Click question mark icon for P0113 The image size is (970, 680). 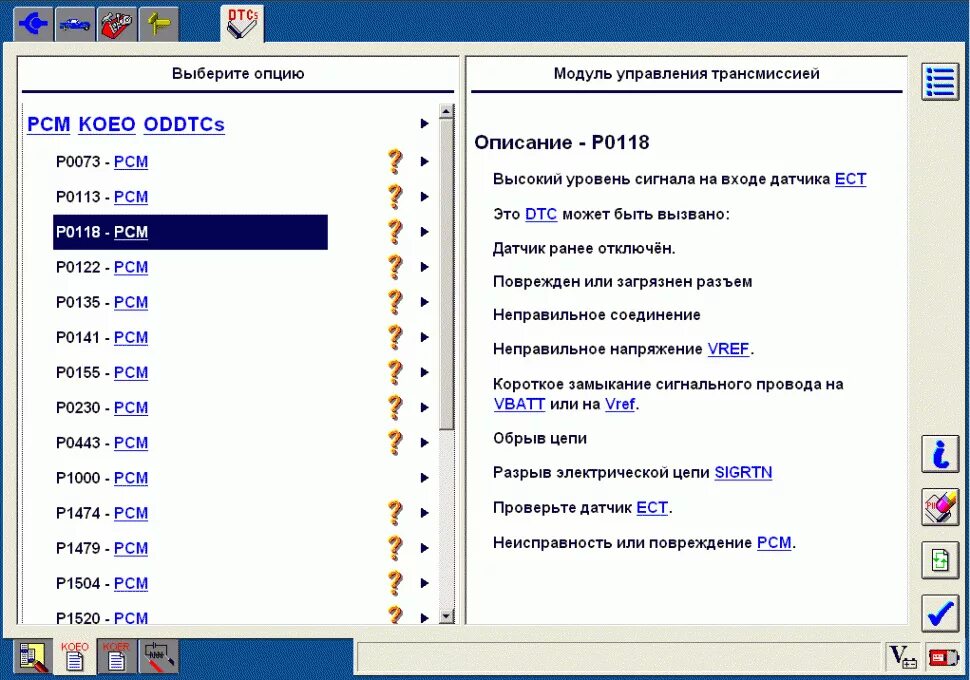[395, 196]
